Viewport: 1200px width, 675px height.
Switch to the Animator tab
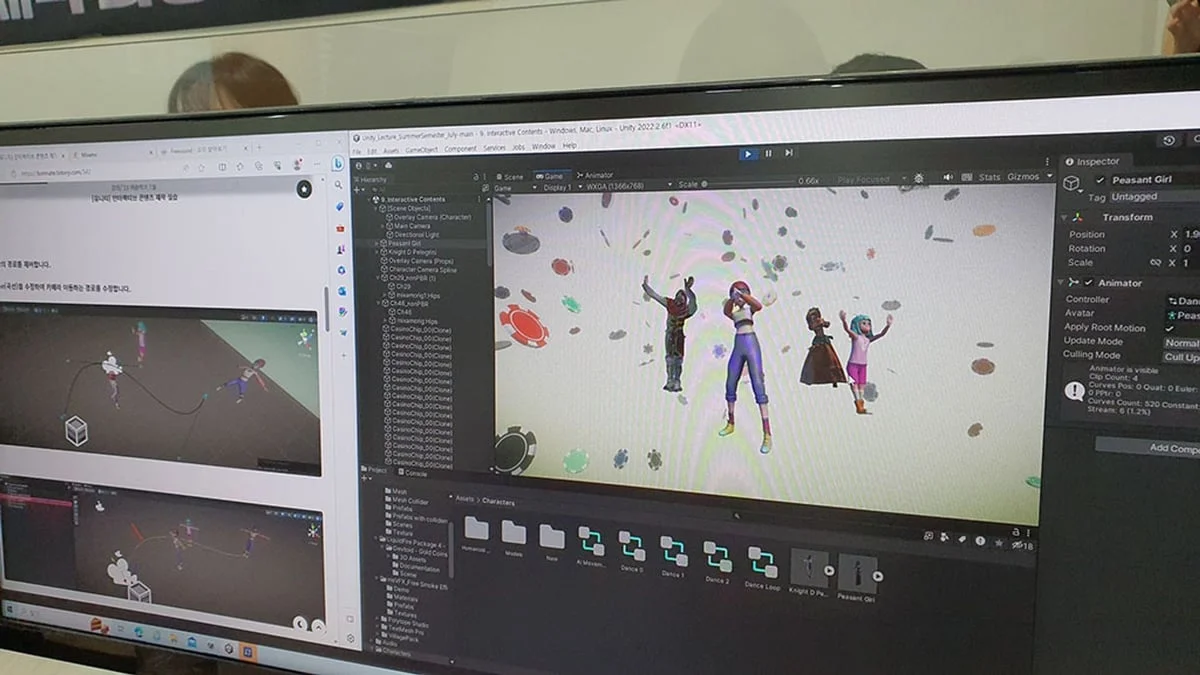click(x=595, y=174)
